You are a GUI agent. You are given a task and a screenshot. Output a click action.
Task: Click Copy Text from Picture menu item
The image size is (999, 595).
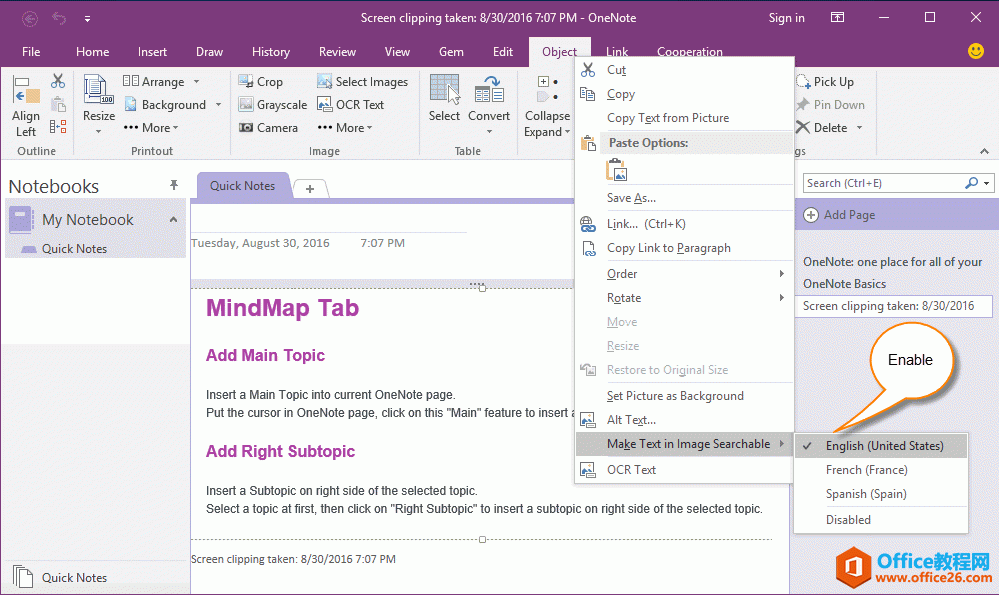tap(667, 118)
